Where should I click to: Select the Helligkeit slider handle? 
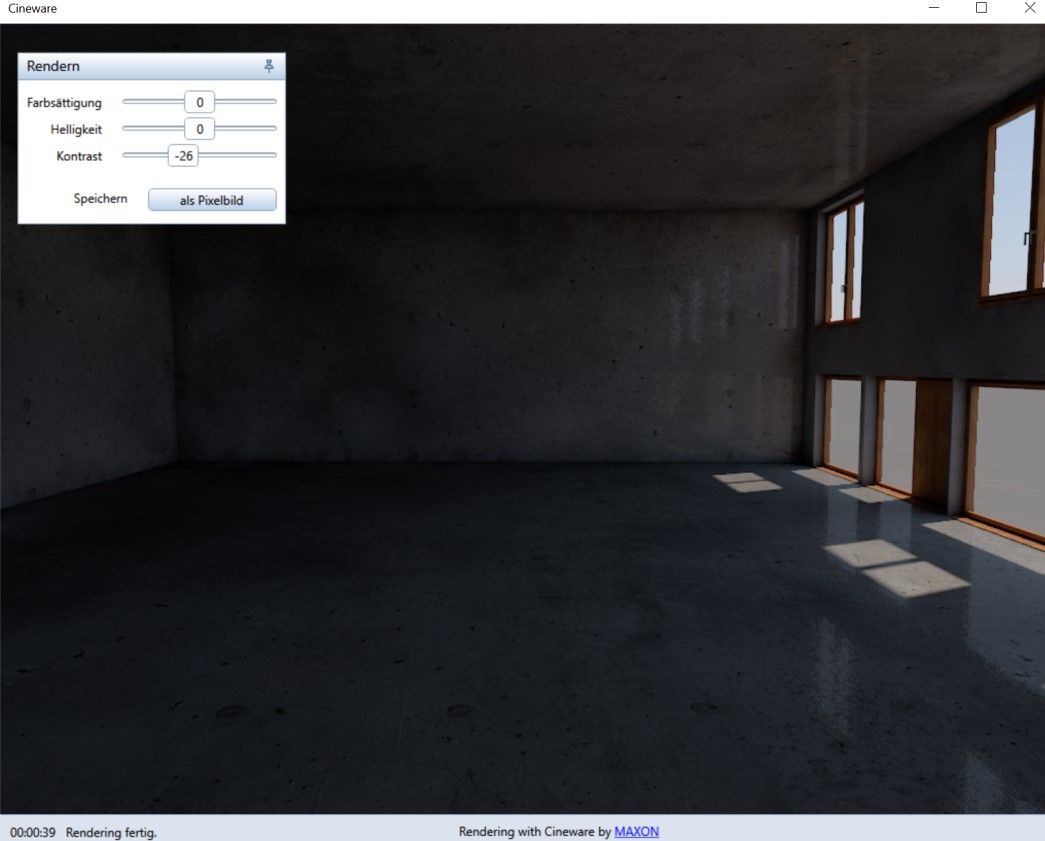click(x=200, y=129)
